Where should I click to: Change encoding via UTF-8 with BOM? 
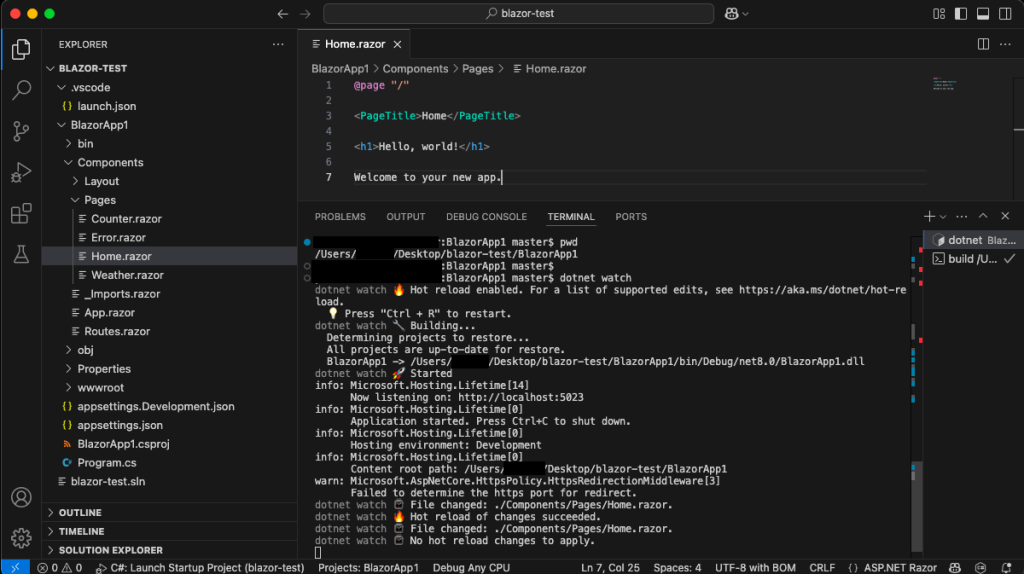pyautogui.click(x=755, y=567)
